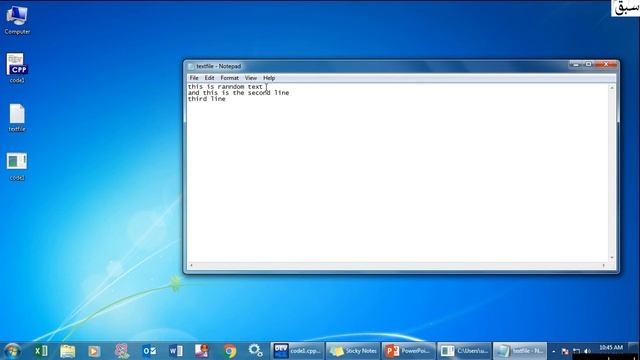
Task: Open the network tray icon
Action: tap(576, 351)
